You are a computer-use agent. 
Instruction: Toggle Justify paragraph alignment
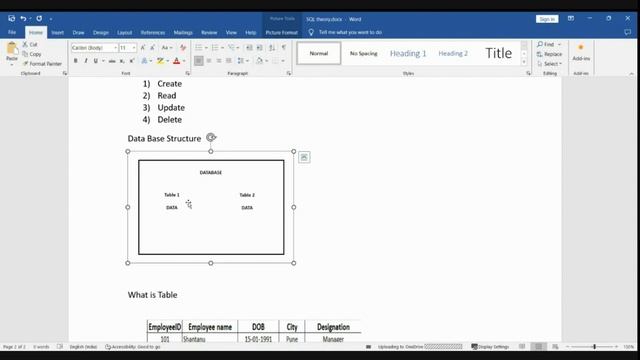point(229,61)
